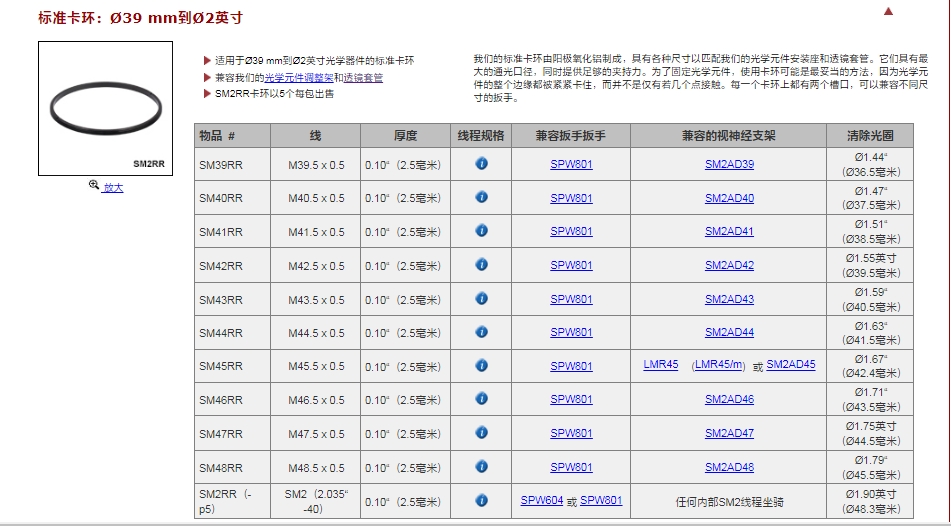Click the 物品 # column header

[232, 136]
